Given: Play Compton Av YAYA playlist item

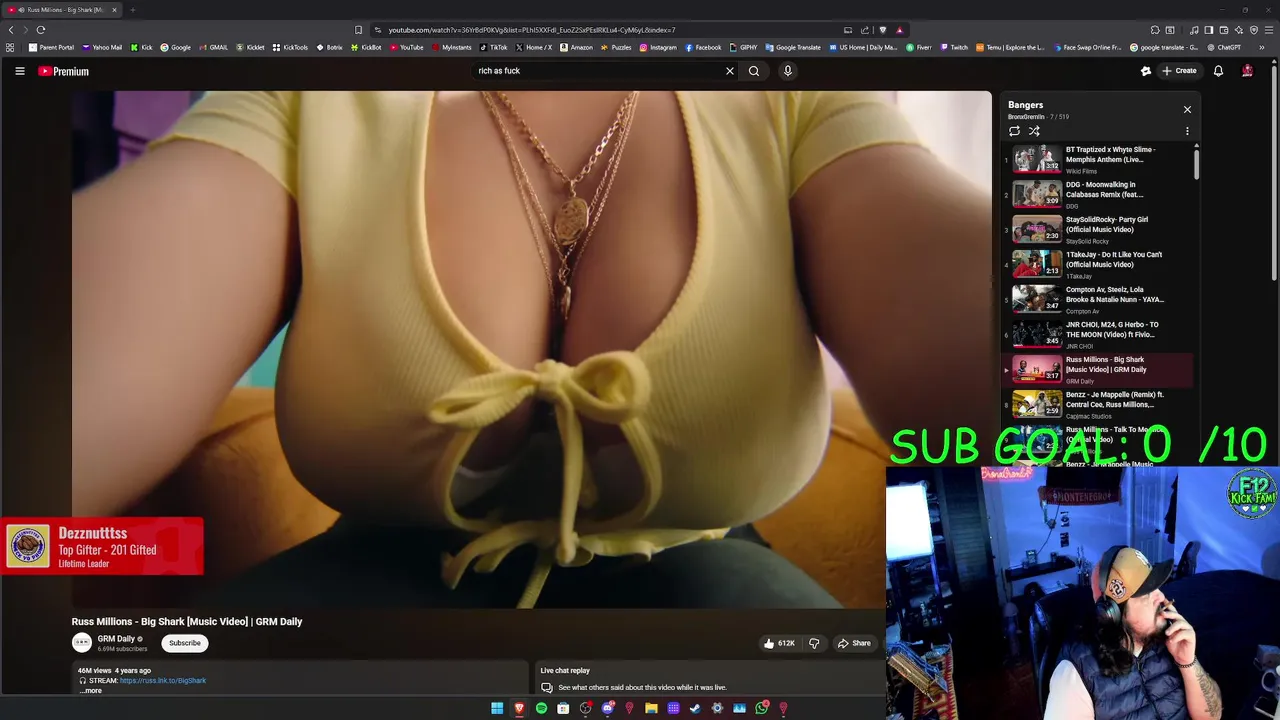Looking at the screenshot, I should (1098, 300).
